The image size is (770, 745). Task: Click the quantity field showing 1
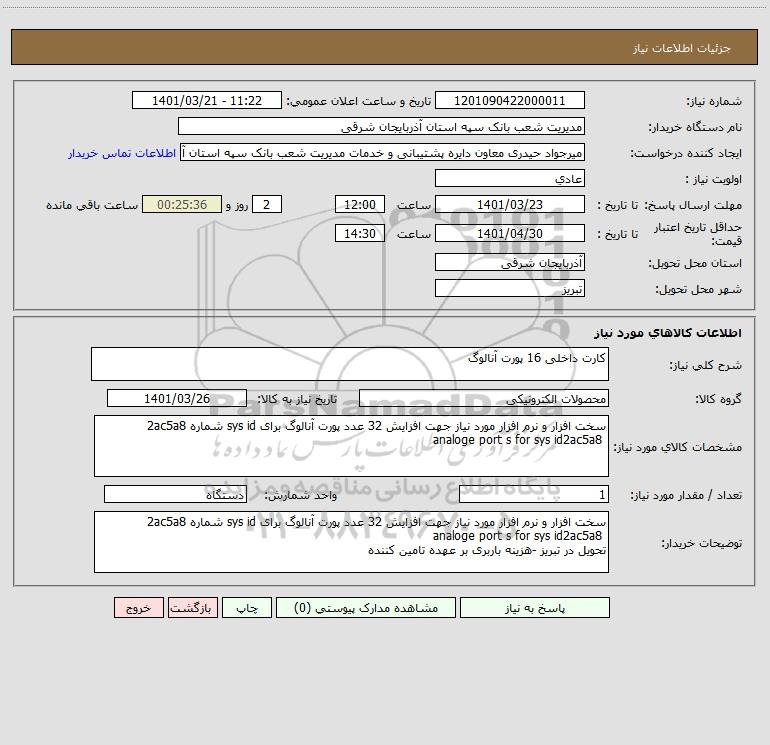tap(534, 495)
